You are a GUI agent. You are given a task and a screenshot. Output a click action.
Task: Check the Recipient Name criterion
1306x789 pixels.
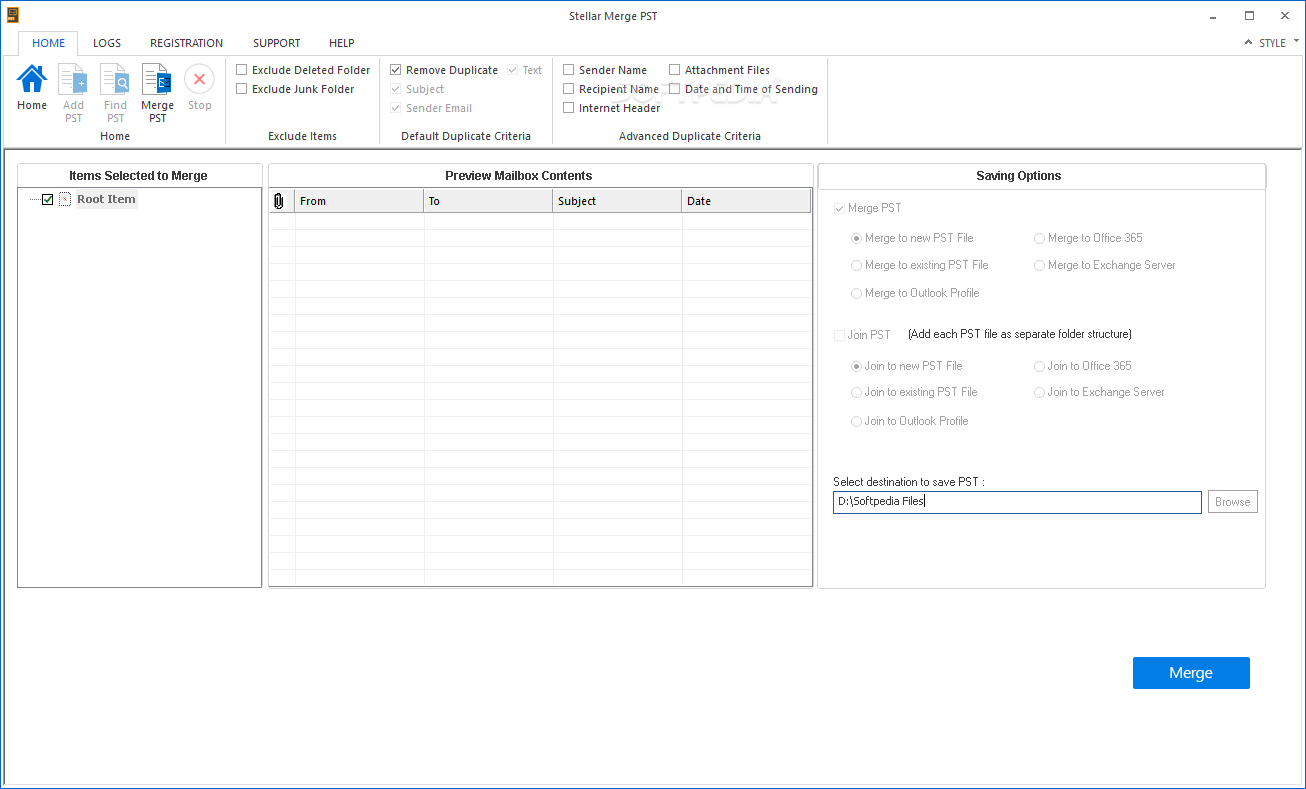click(569, 89)
